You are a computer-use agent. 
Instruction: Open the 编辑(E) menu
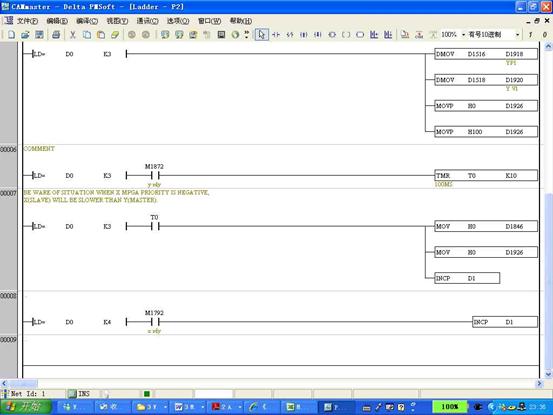click(57, 21)
